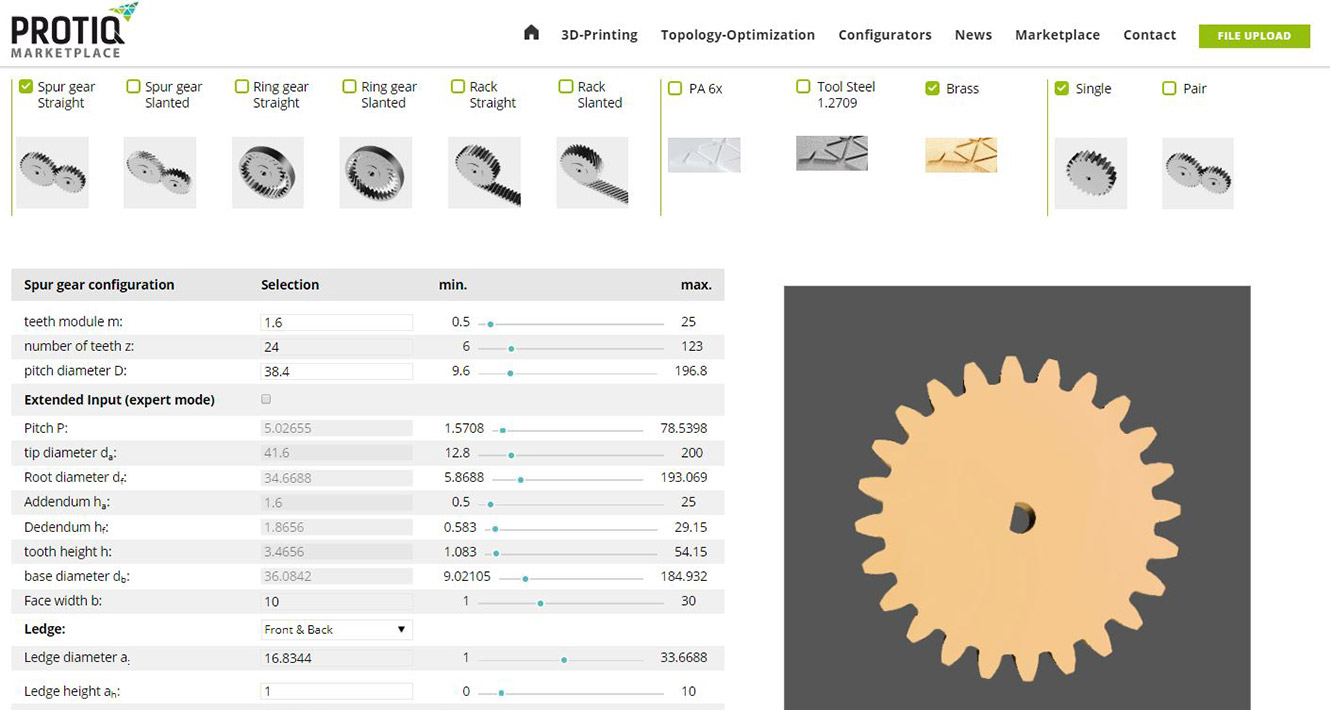Click the Tool Steel material texture image
This screenshot has height=710, width=1330.
831,153
